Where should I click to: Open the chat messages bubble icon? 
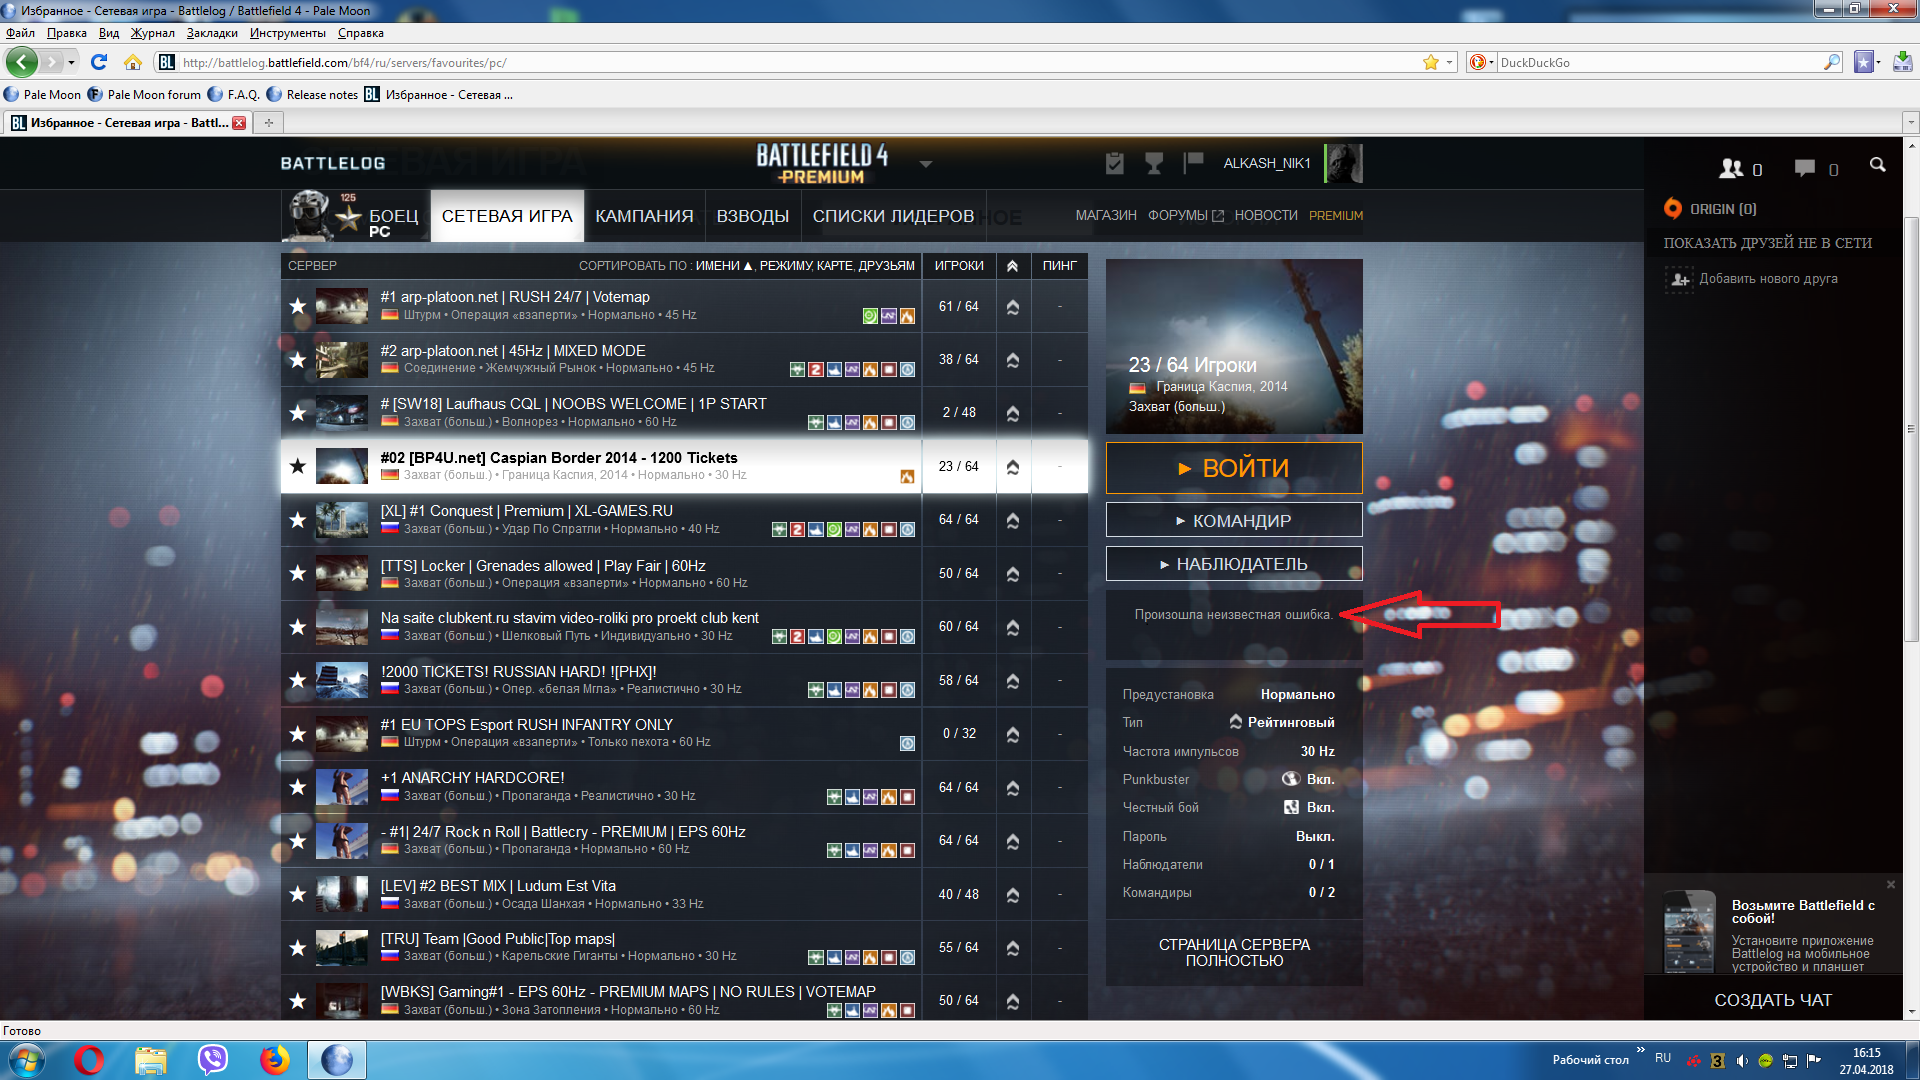click(1804, 169)
